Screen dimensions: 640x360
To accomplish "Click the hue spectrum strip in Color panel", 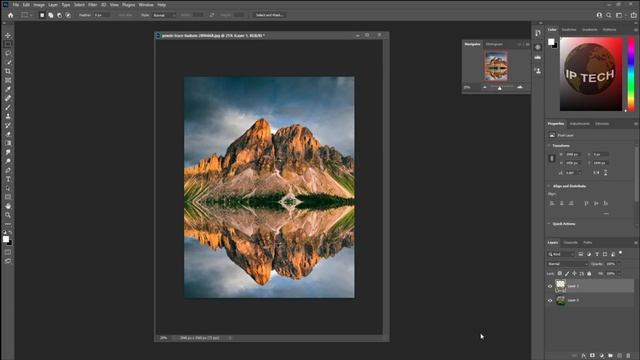I will tap(631, 74).
